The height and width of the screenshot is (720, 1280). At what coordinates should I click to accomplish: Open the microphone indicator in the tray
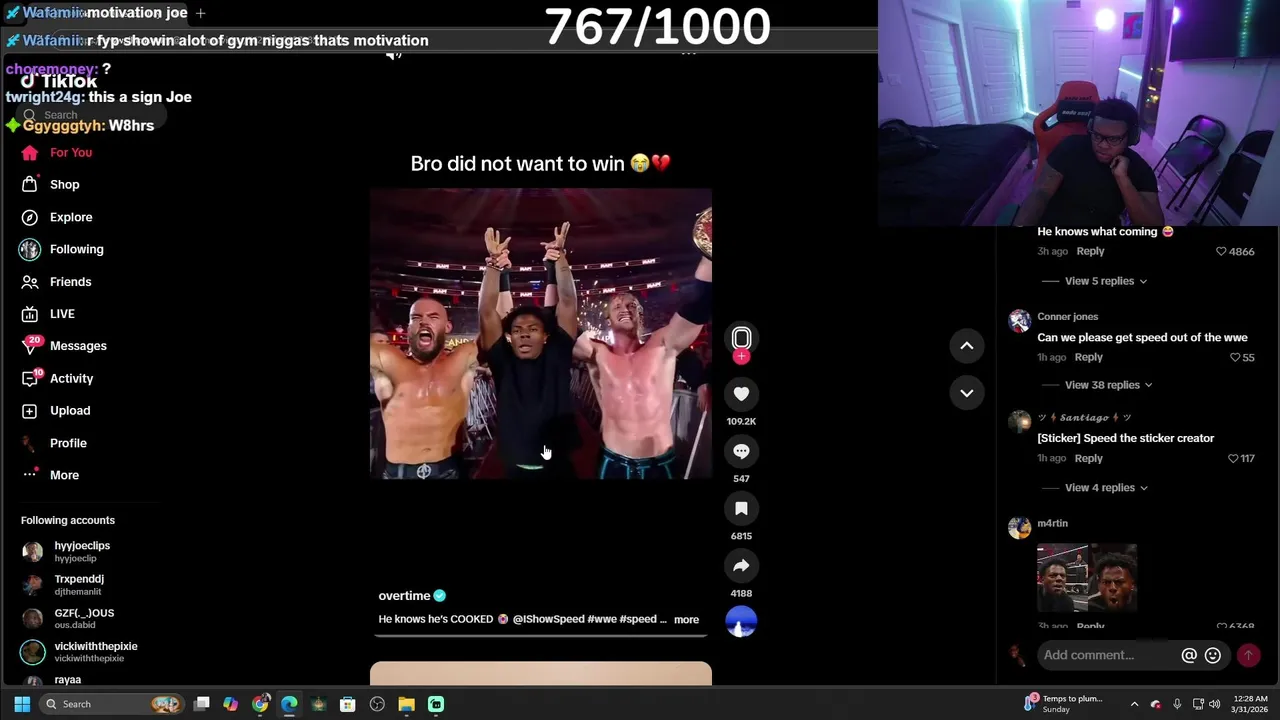(1177, 704)
